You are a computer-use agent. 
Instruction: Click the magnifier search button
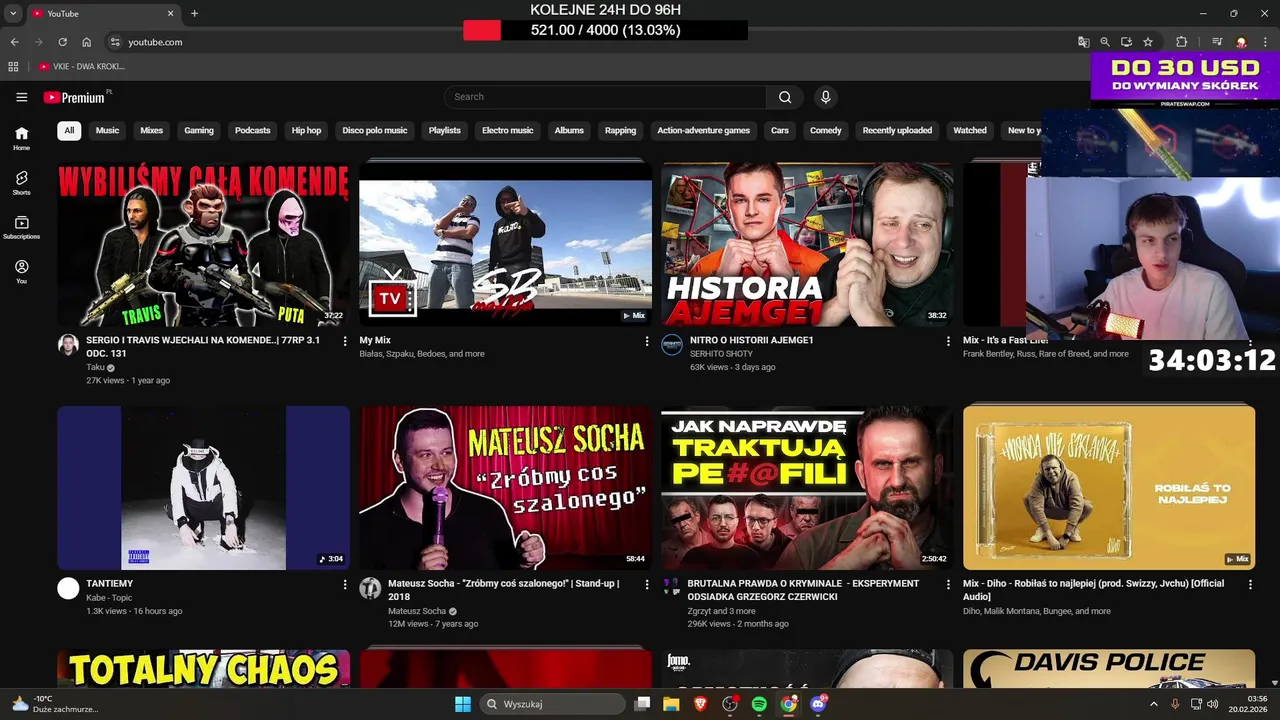[x=785, y=97]
